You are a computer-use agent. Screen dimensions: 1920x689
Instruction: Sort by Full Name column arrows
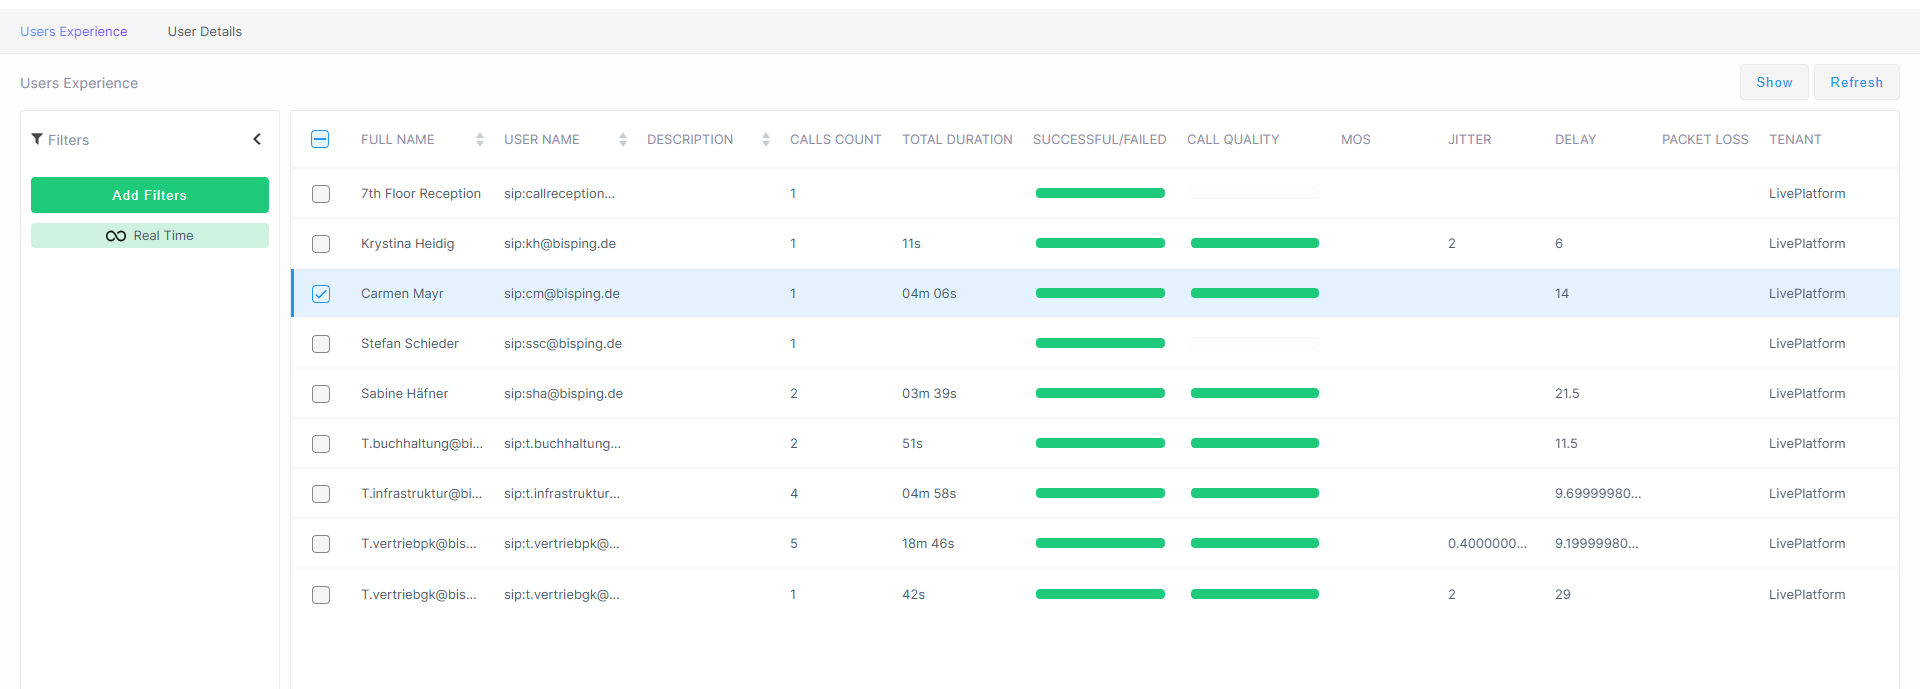tap(480, 140)
